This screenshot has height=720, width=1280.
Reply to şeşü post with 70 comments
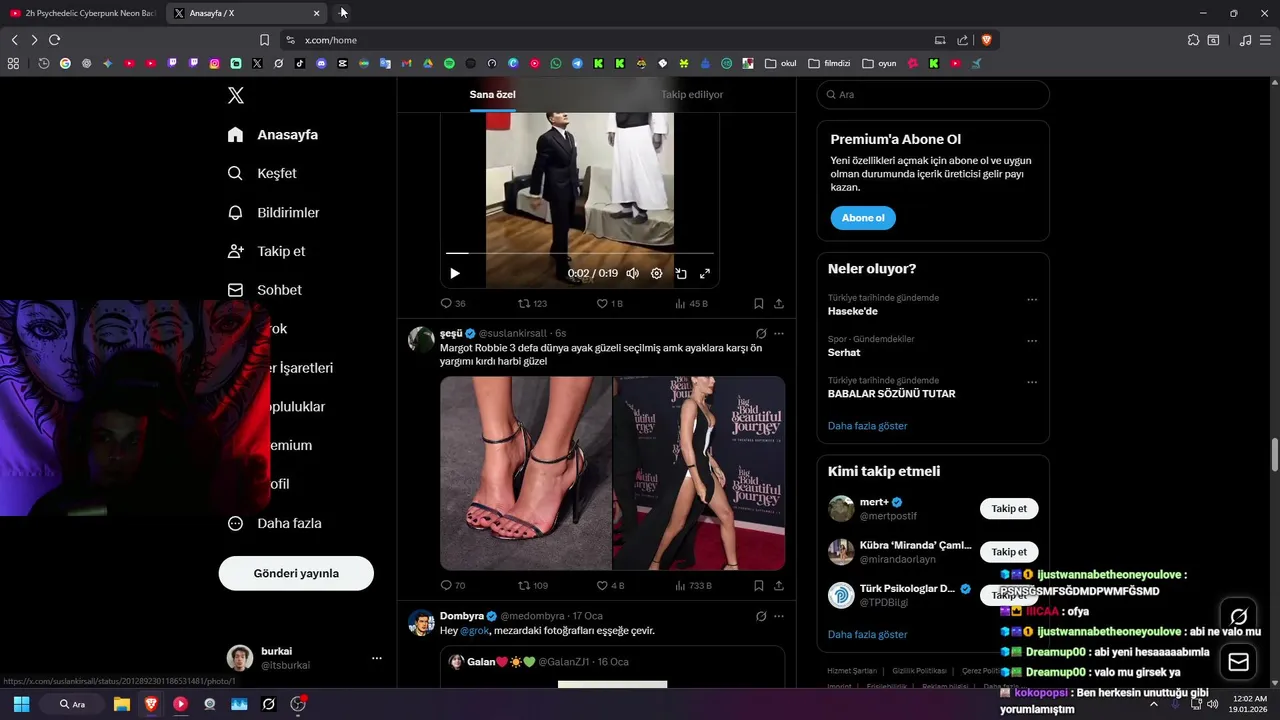[x=453, y=585]
